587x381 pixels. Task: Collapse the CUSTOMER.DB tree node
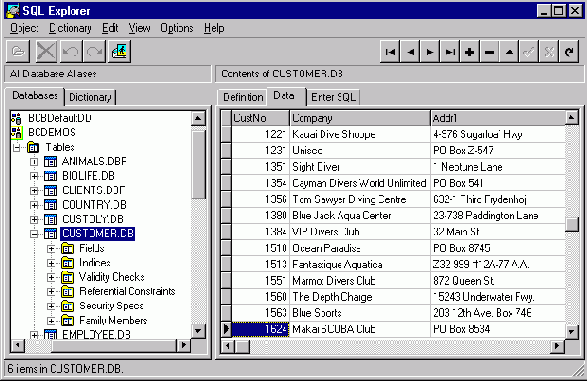[x=34, y=234]
